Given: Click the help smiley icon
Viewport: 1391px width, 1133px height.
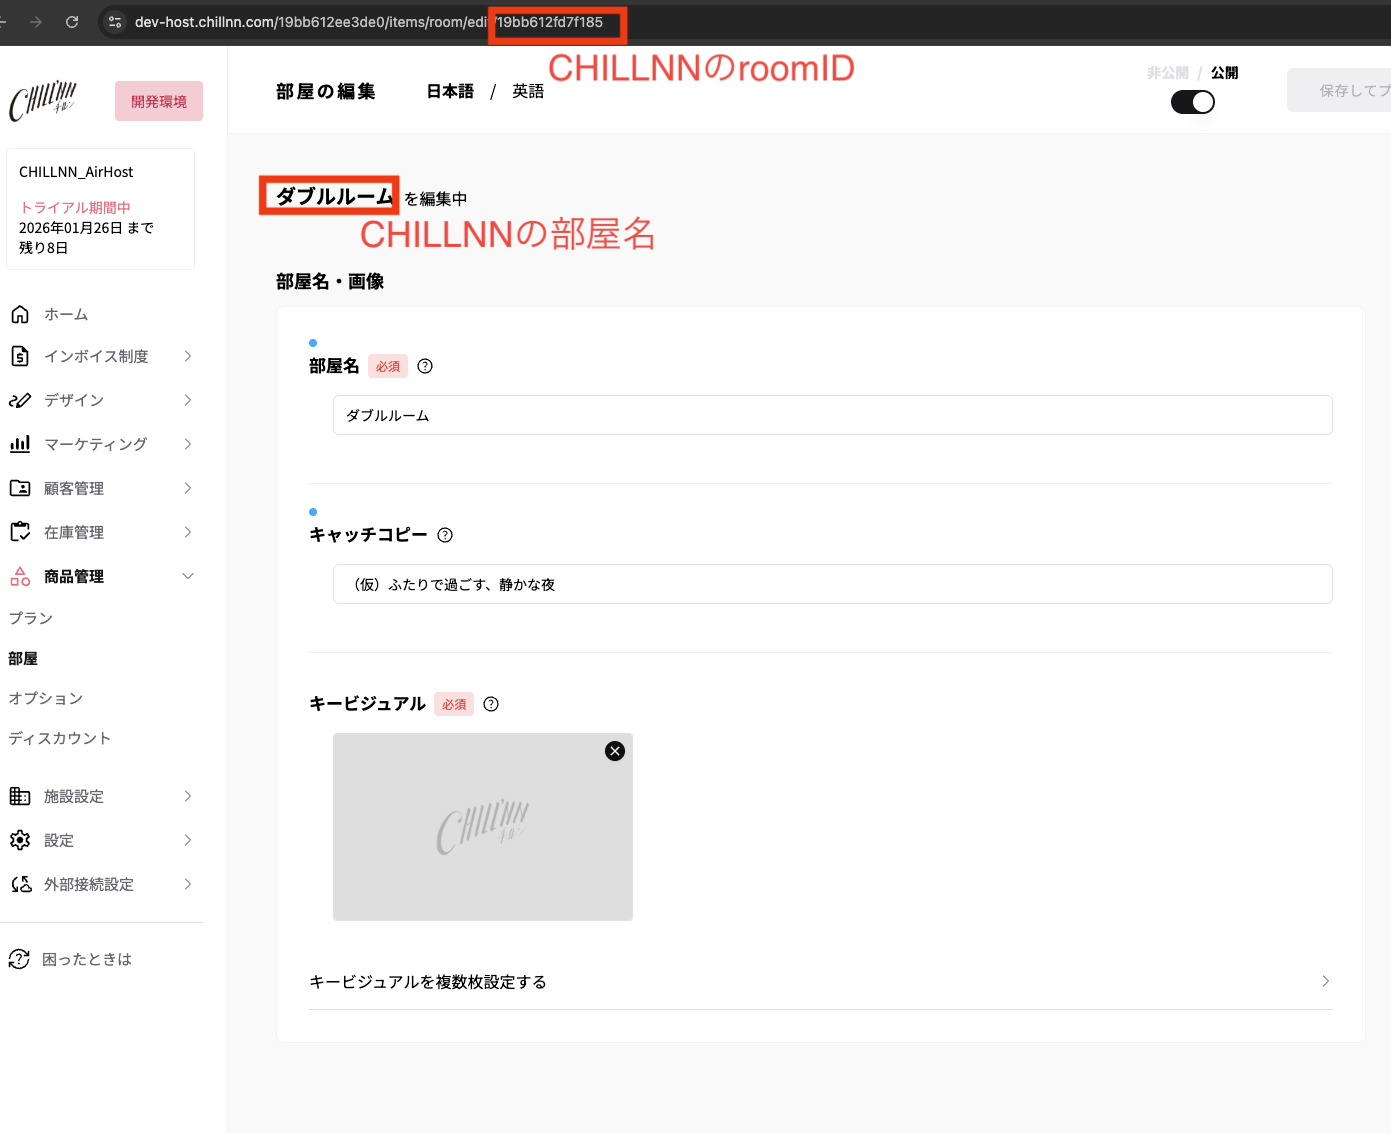Looking at the screenshot, I should (19, 959).
